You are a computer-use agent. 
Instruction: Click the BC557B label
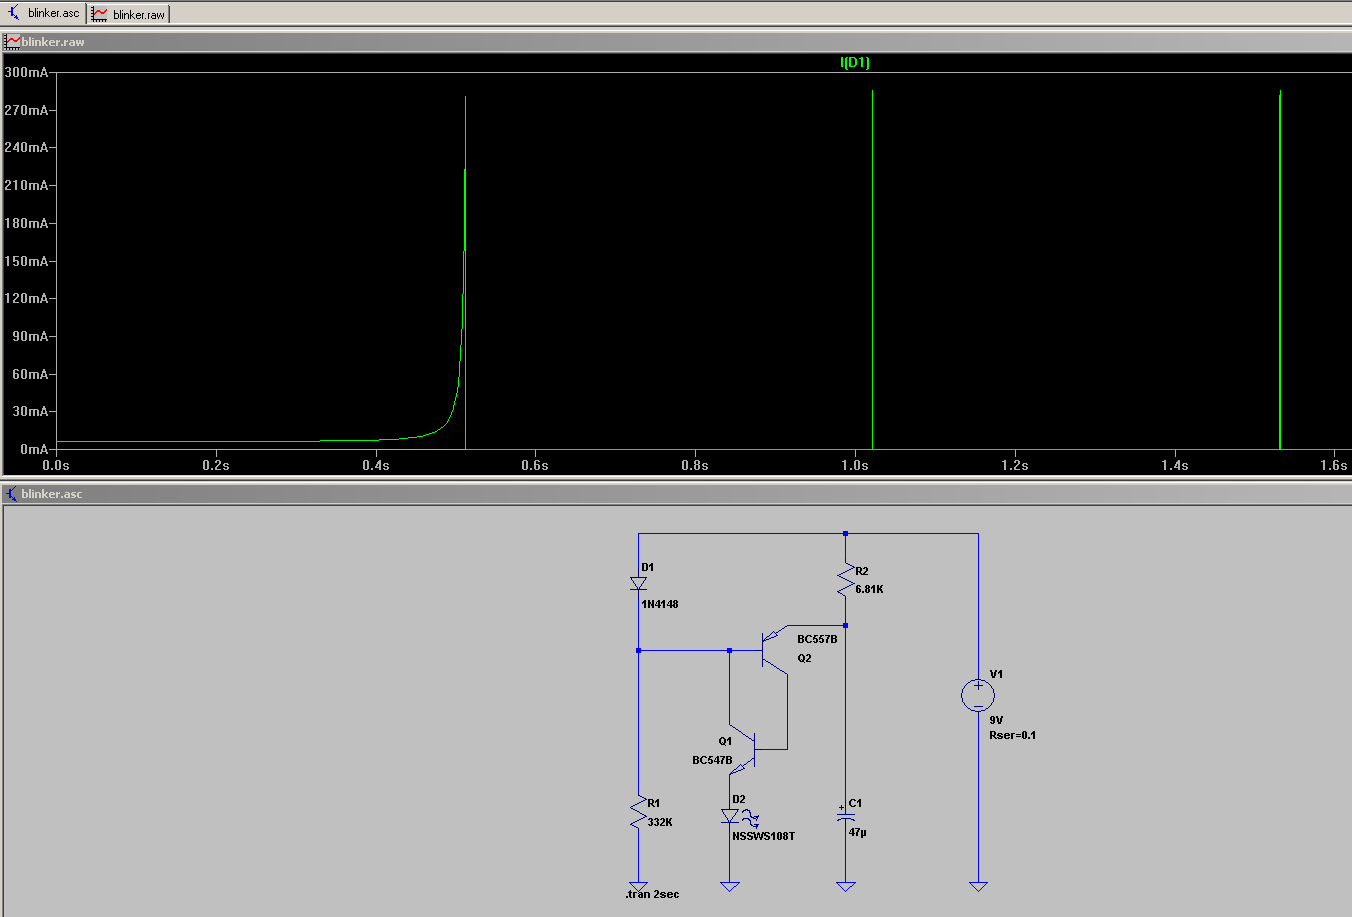pyautogui.click(x=817, y=639)
